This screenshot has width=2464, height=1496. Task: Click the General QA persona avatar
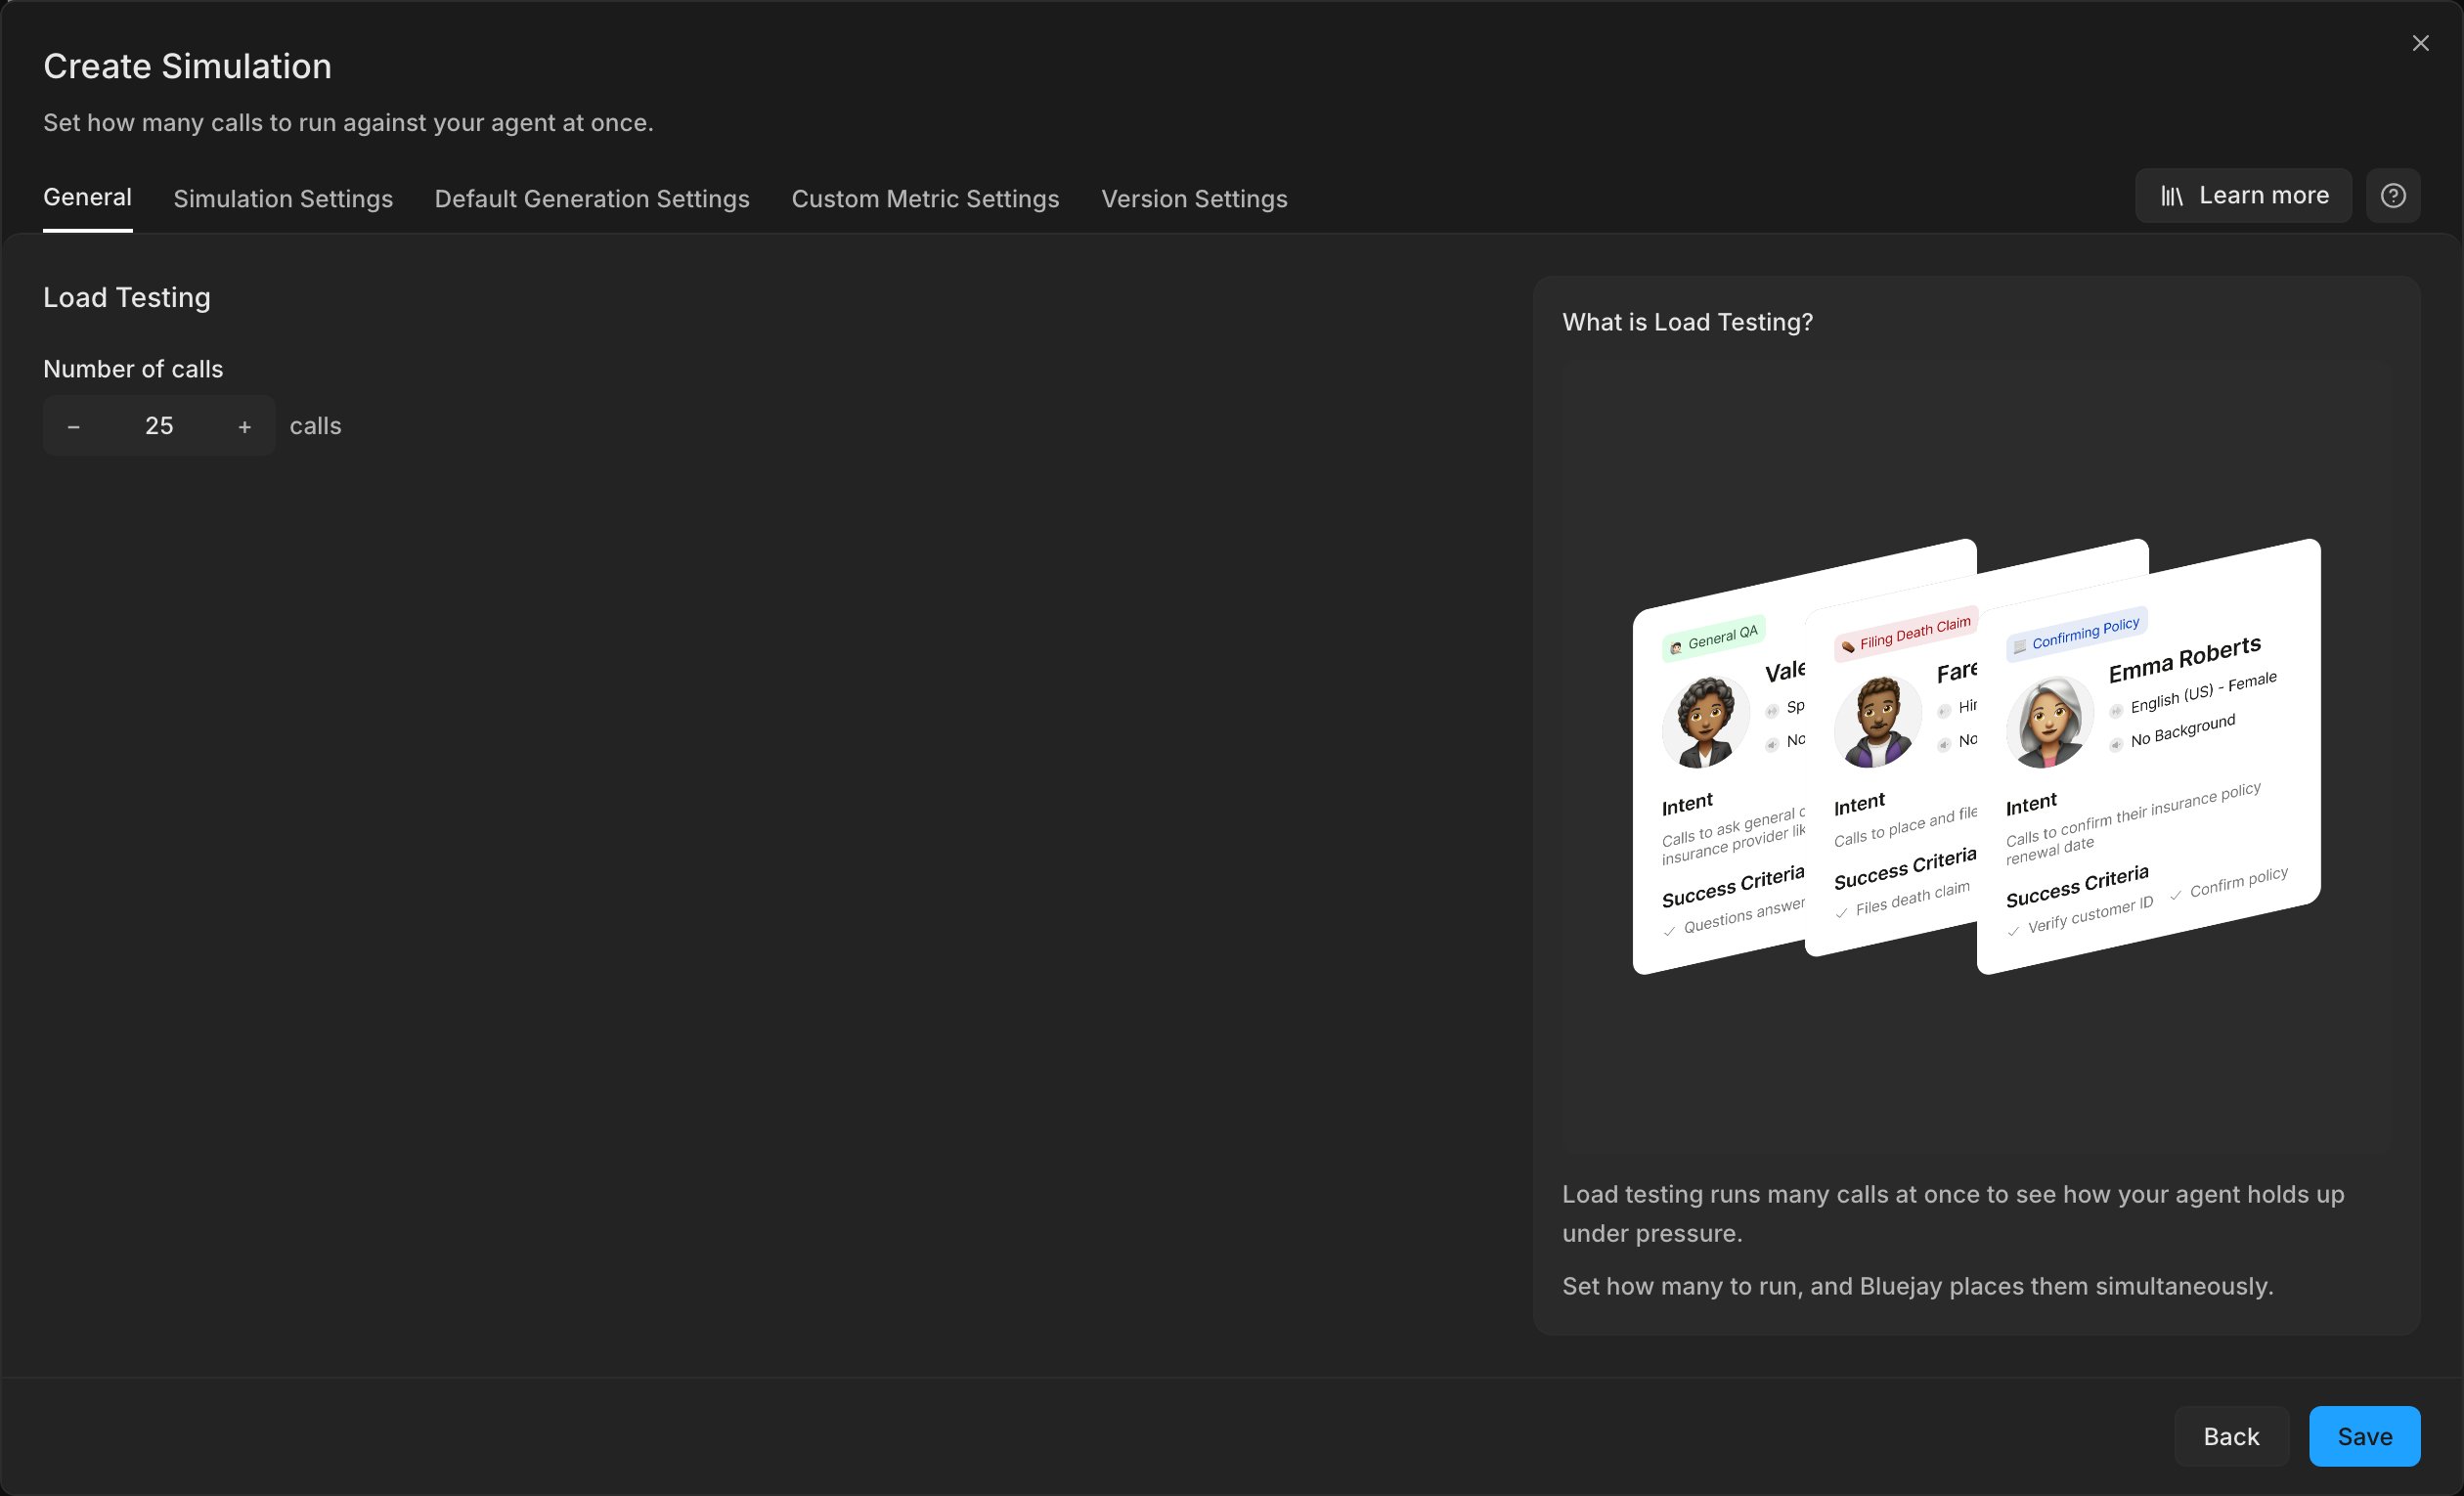[x=1705, y=722]
